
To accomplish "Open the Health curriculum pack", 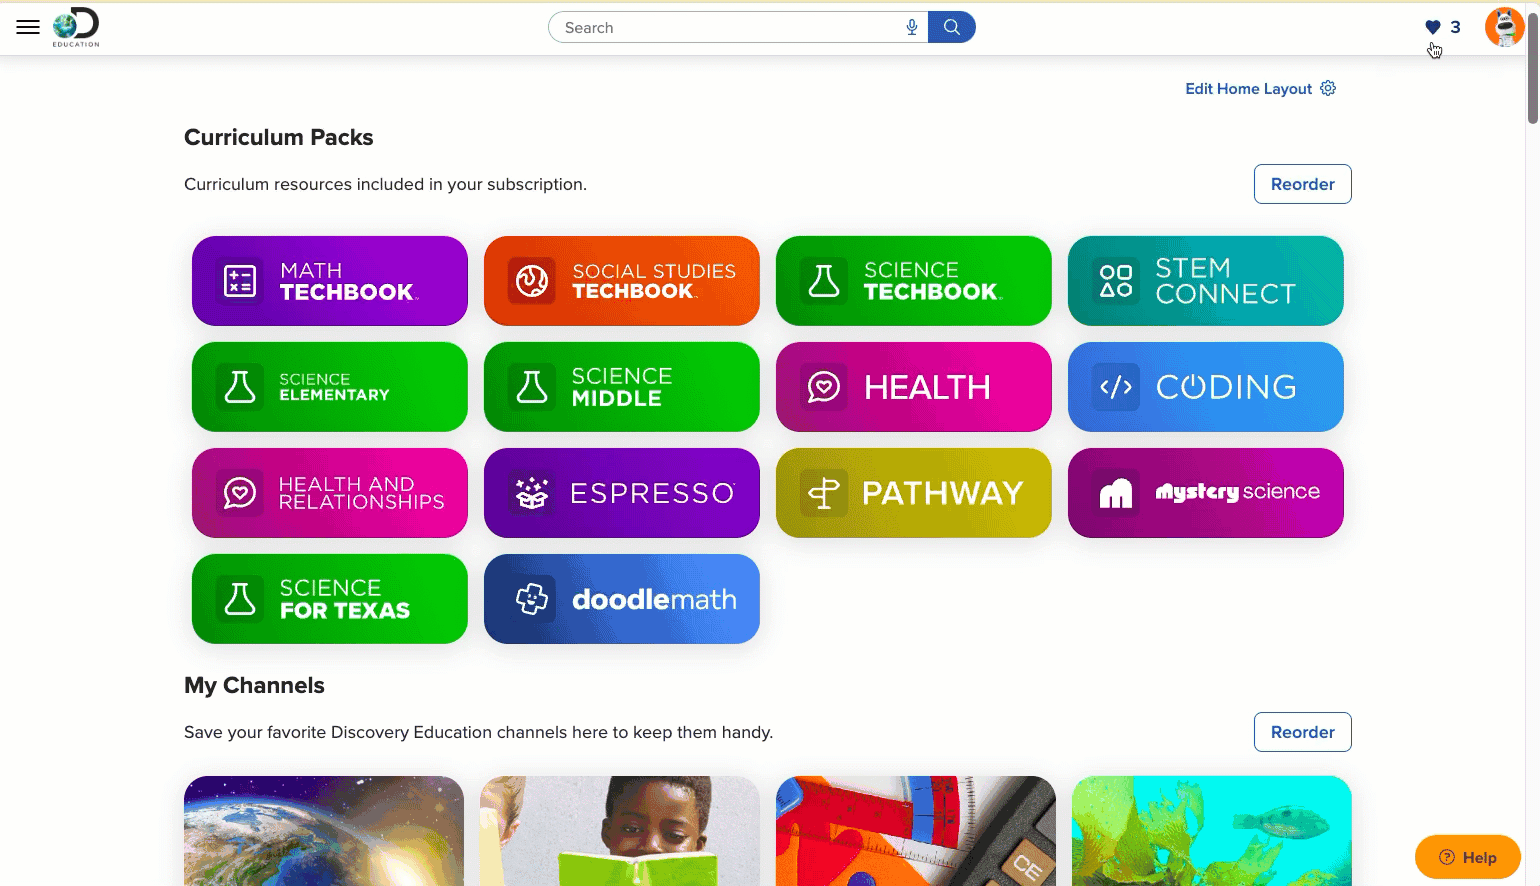I will [914, 387].
